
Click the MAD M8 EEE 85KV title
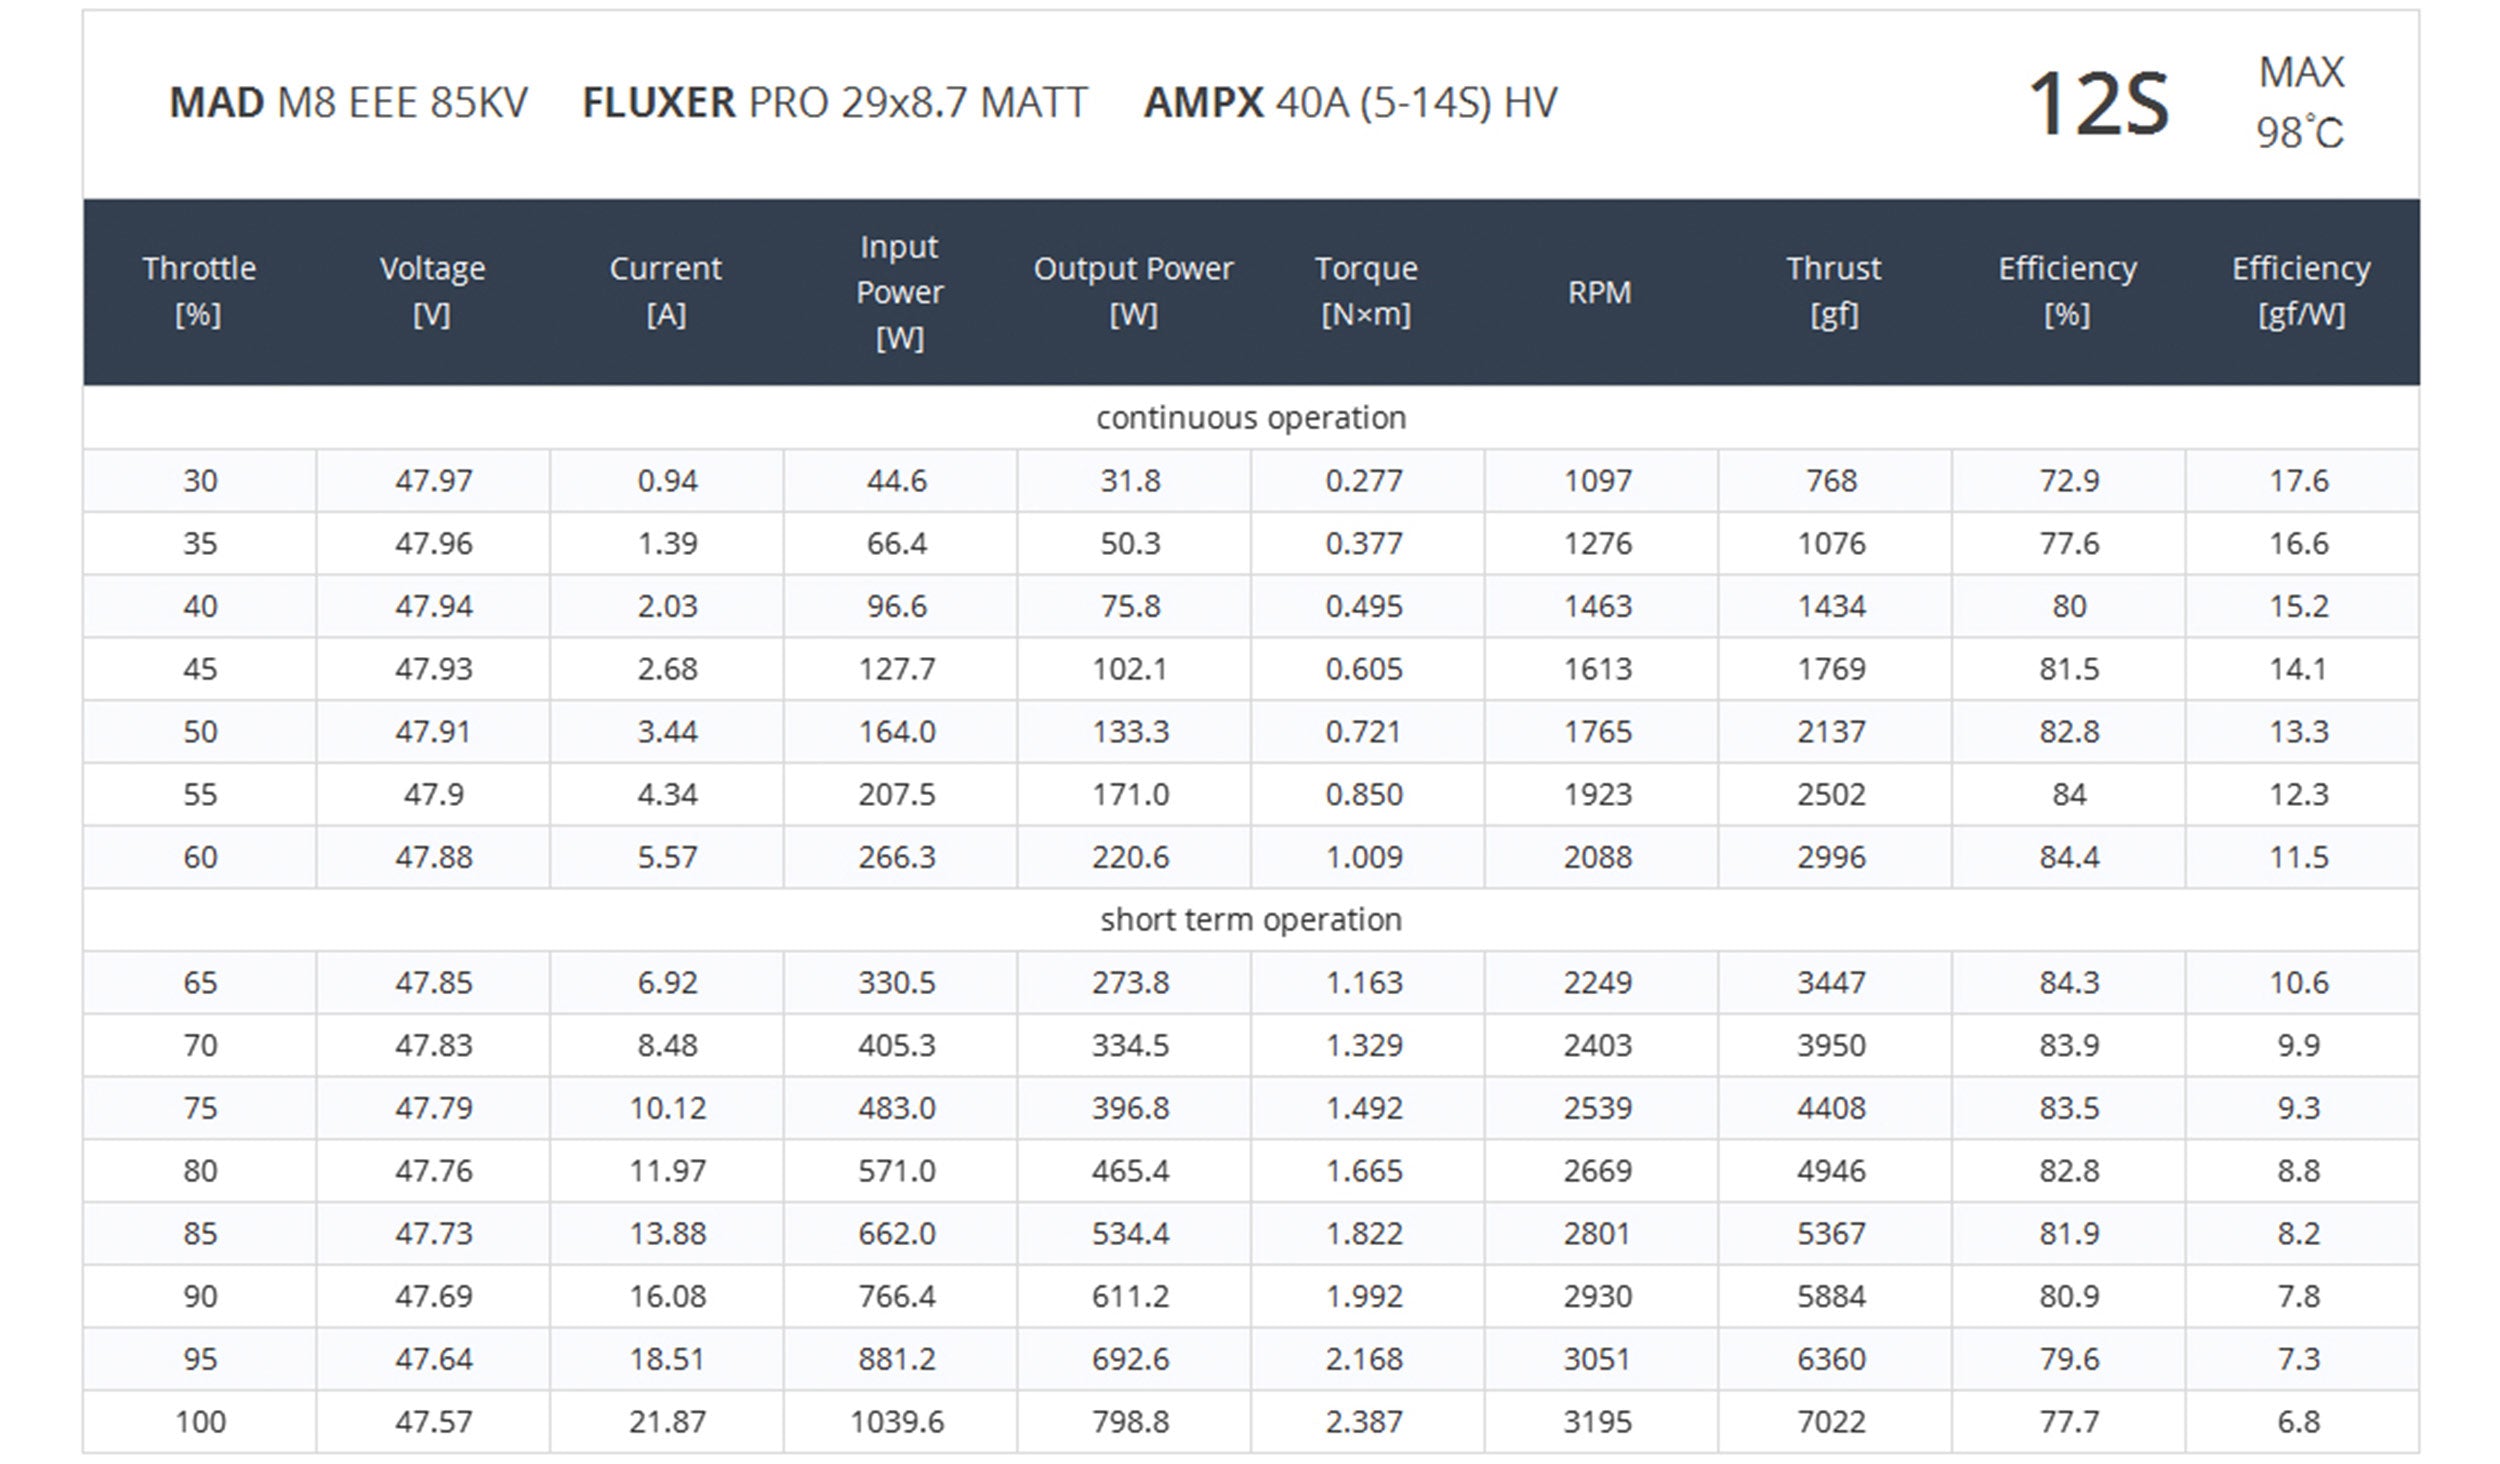click(x=348, y=103)
